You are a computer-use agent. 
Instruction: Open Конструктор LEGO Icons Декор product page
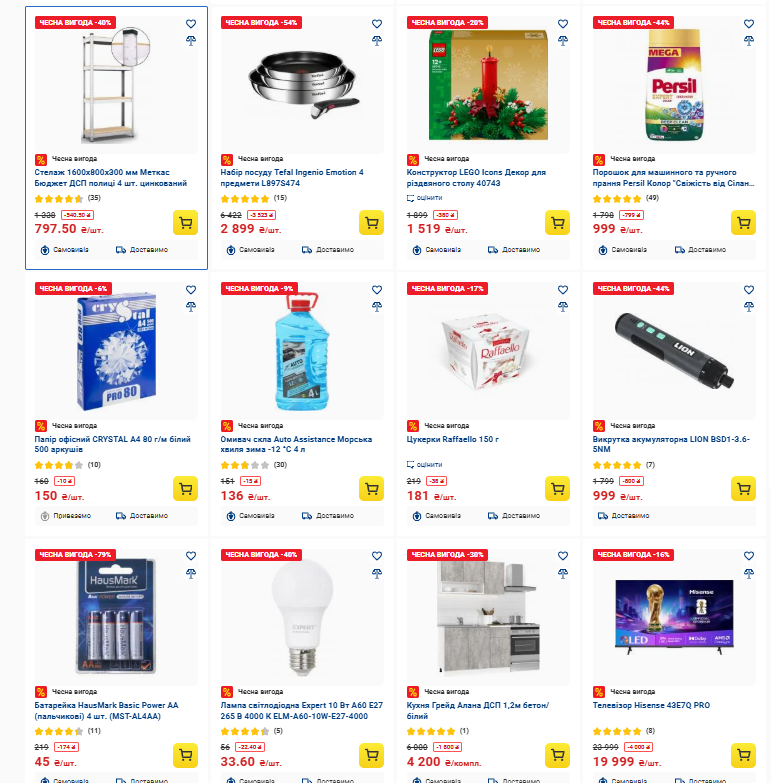pos(476,178)
